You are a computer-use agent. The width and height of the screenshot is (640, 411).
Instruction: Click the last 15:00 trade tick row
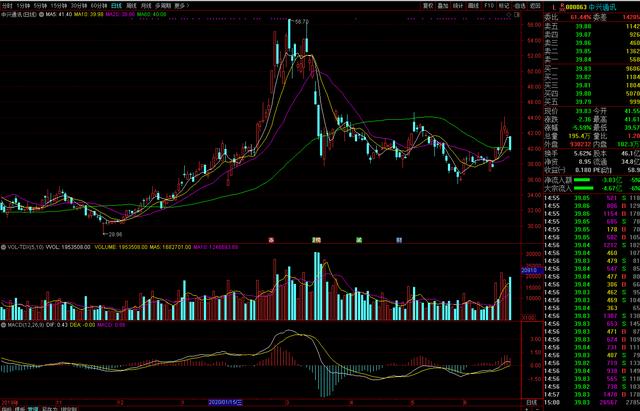592,403
